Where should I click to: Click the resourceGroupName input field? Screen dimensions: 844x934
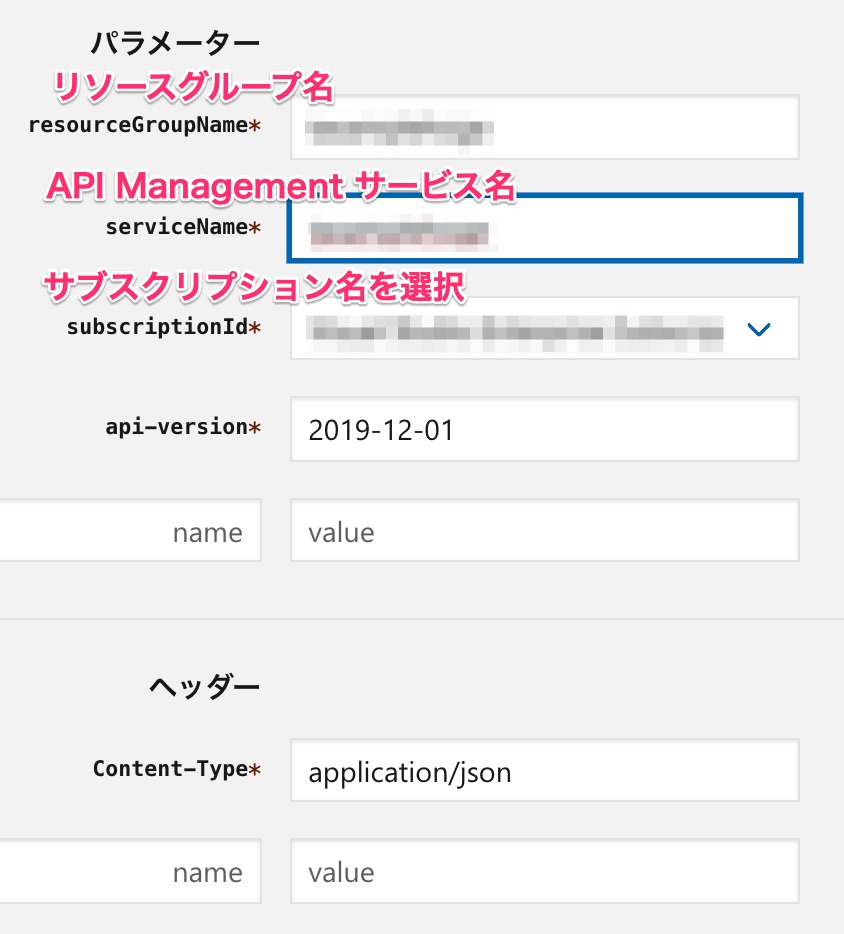click(544, 127)
